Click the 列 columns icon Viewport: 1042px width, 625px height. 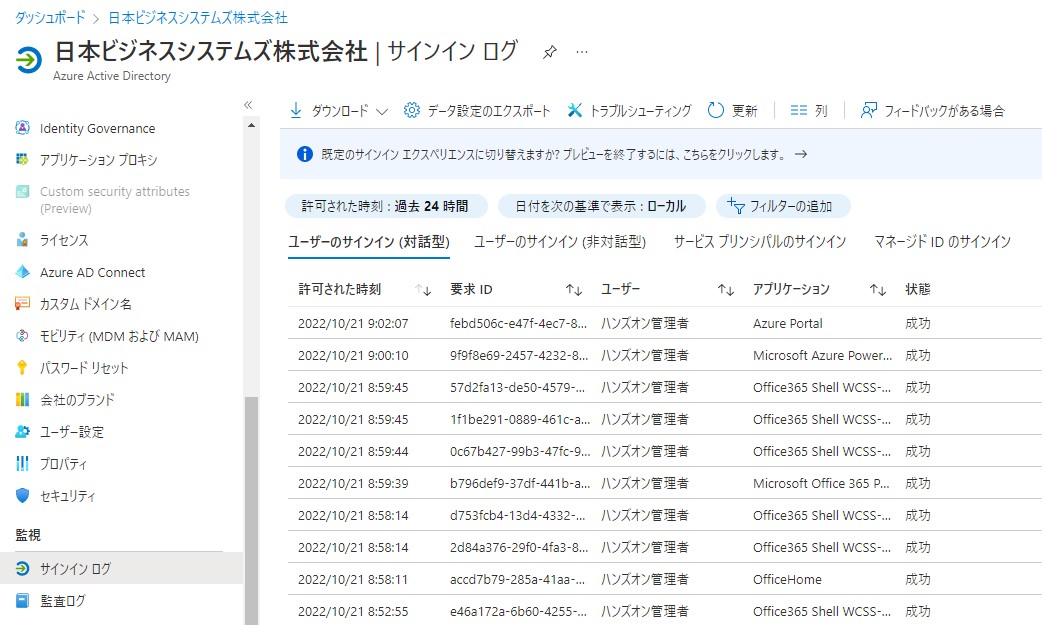tap(799, 110)
